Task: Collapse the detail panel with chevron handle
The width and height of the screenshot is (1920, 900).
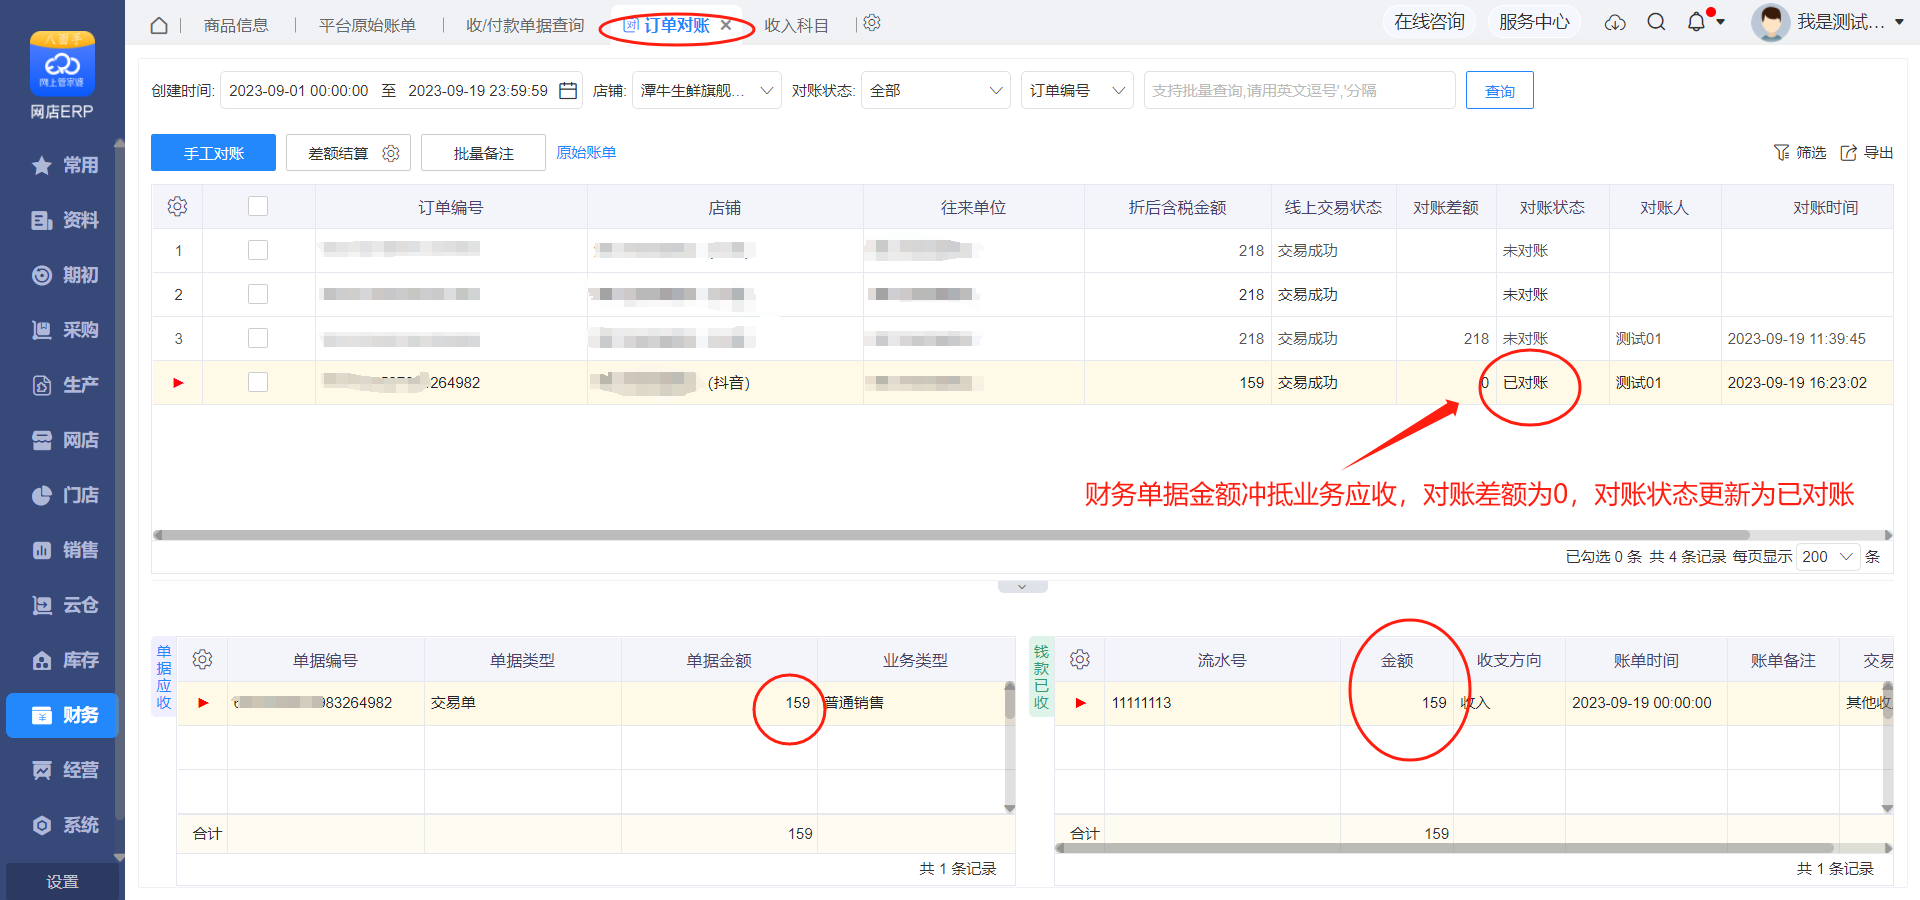Action: (1022, 587)
